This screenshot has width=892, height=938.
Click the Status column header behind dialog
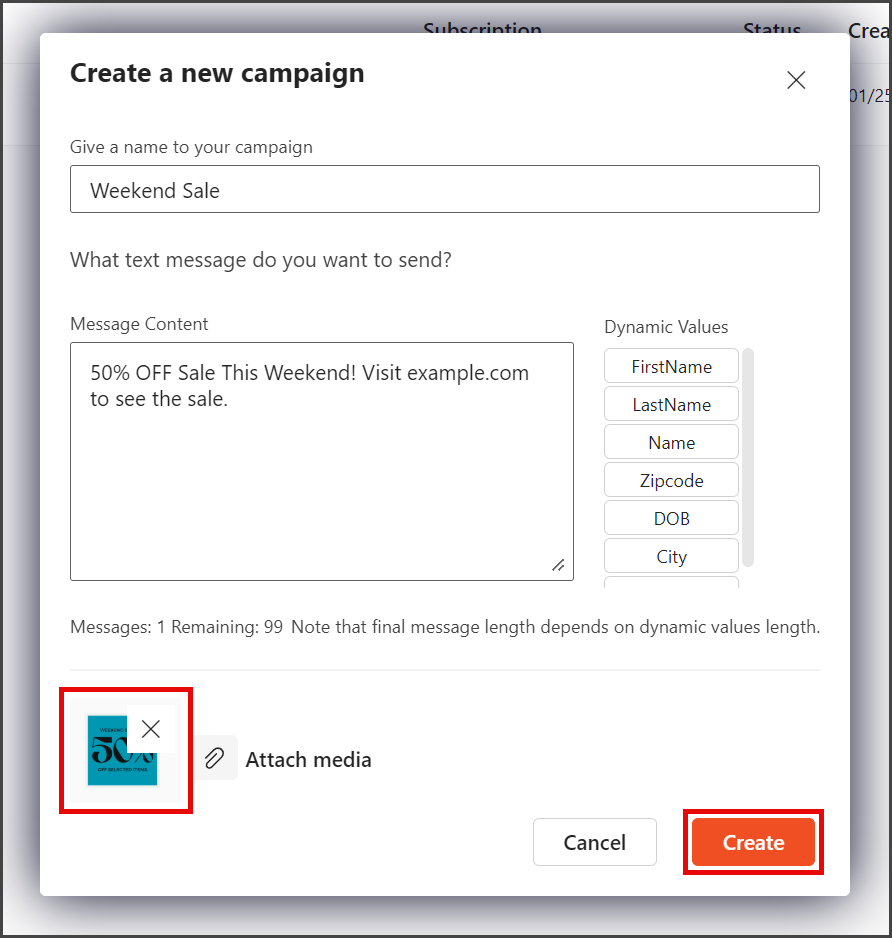pyautogui.click(x=772, y=28)
